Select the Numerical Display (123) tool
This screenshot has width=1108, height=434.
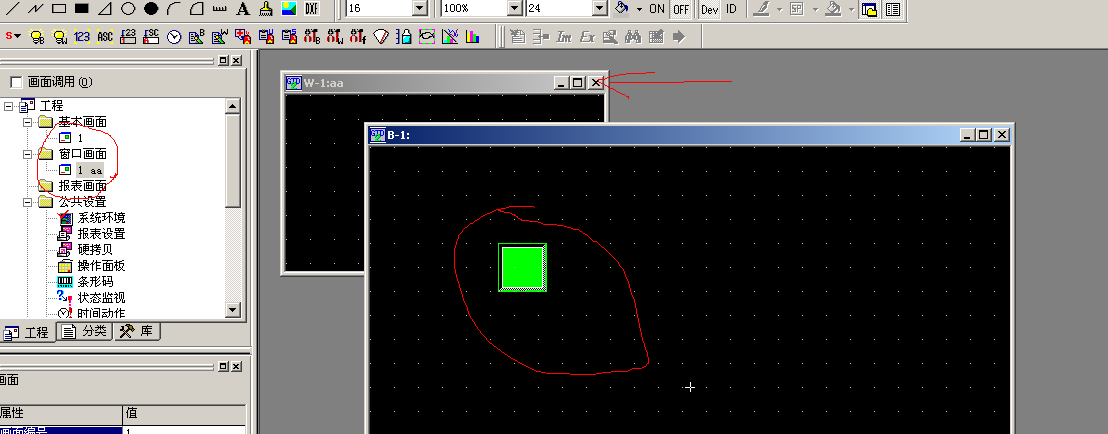coord(82,37)
